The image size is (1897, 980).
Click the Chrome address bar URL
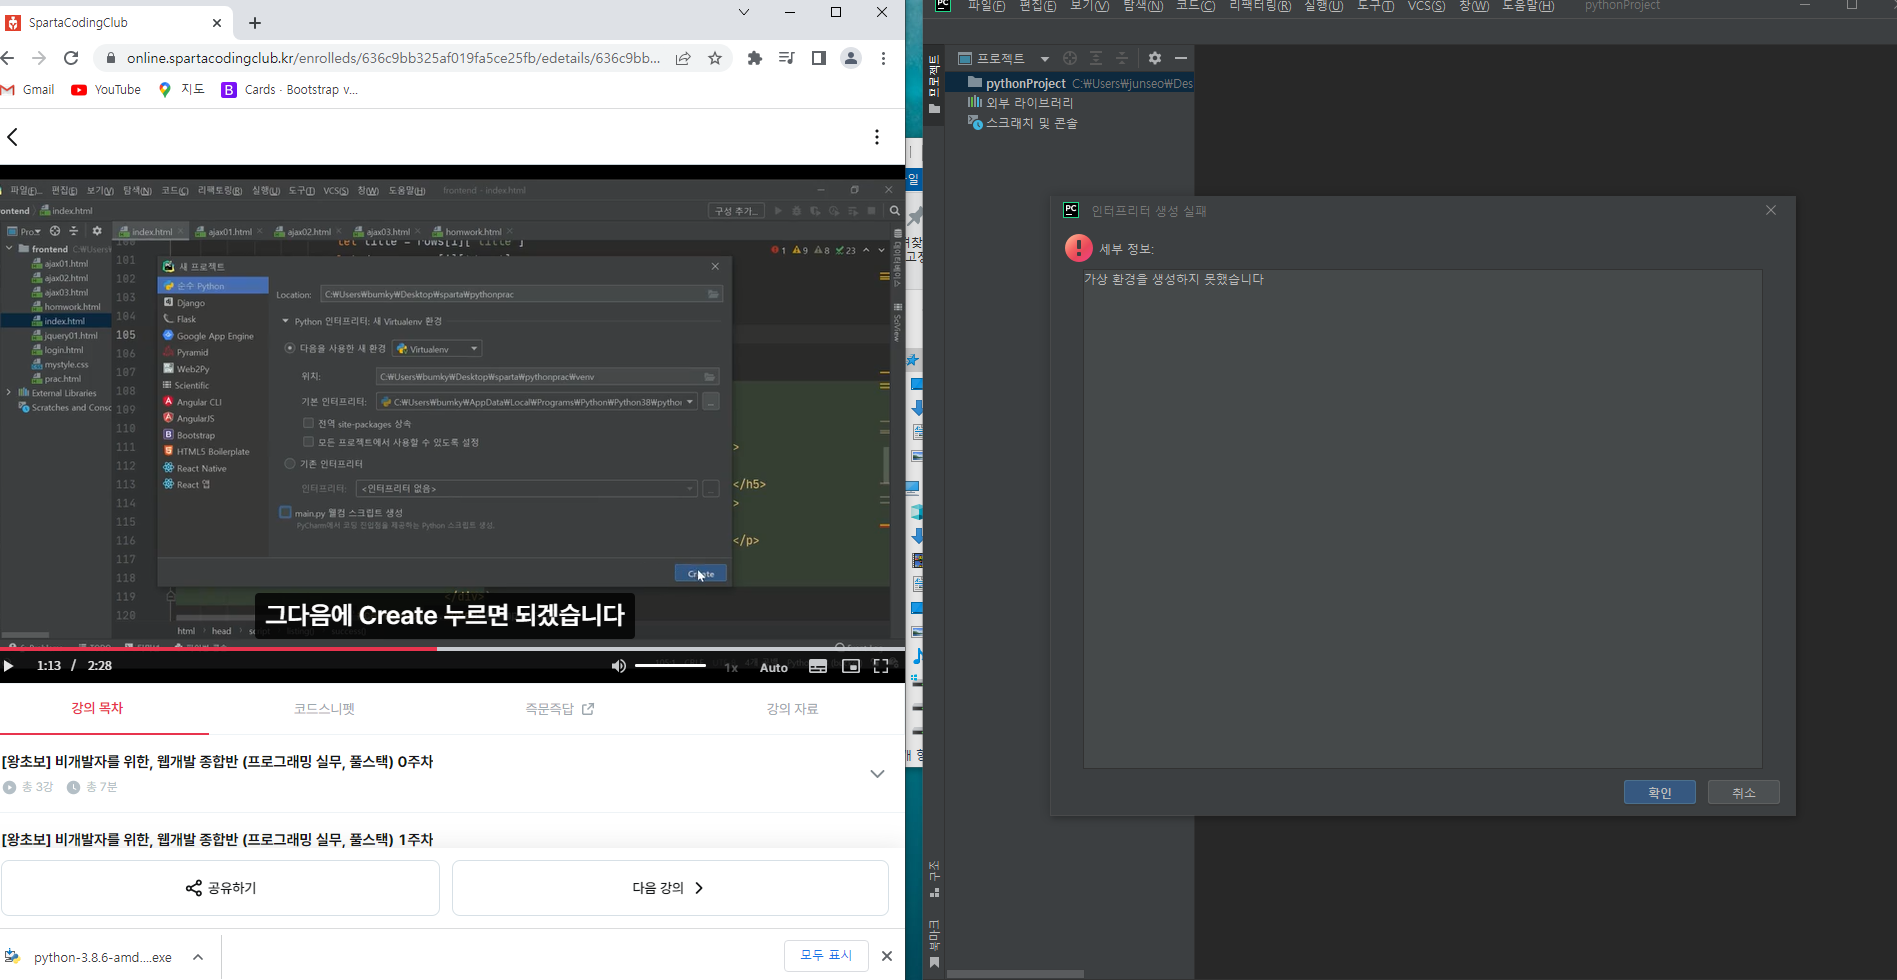(393, 58)
